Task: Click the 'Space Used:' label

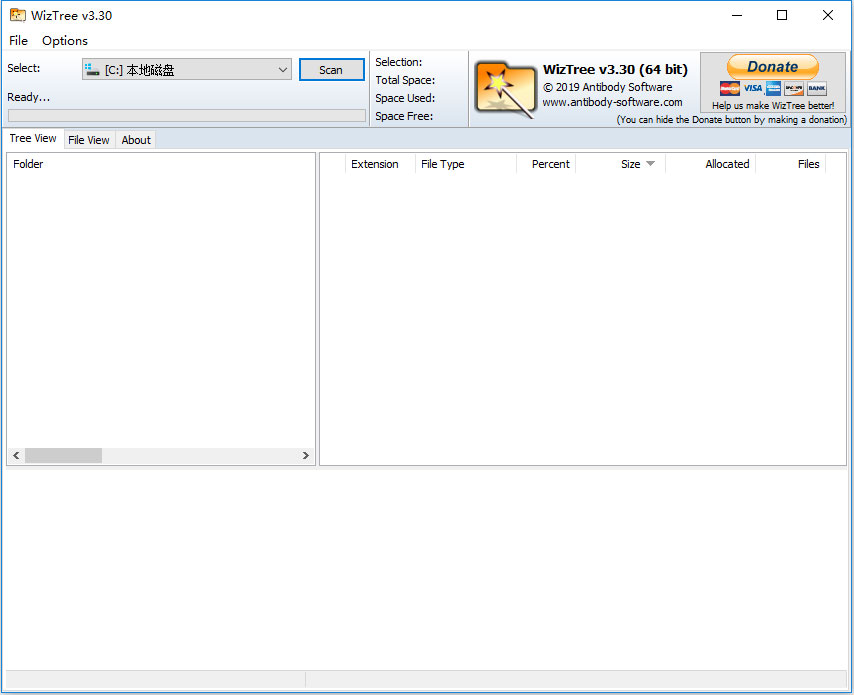Action: (405, 98)
